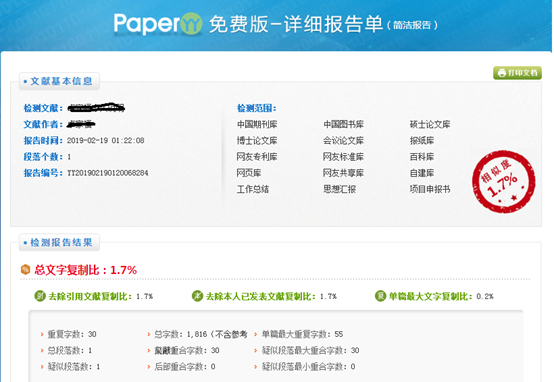This screenshot has width=554, height=382.
Task: Click the PaperYY logo in header
Action: point(158,24)
